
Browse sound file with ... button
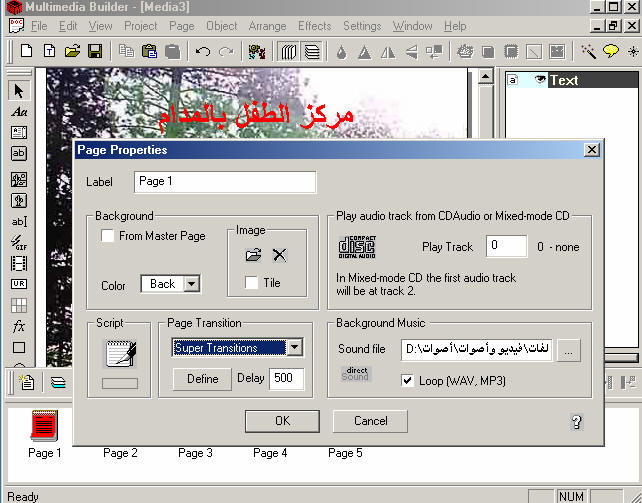pyautogui.click(x=568, y=350)
